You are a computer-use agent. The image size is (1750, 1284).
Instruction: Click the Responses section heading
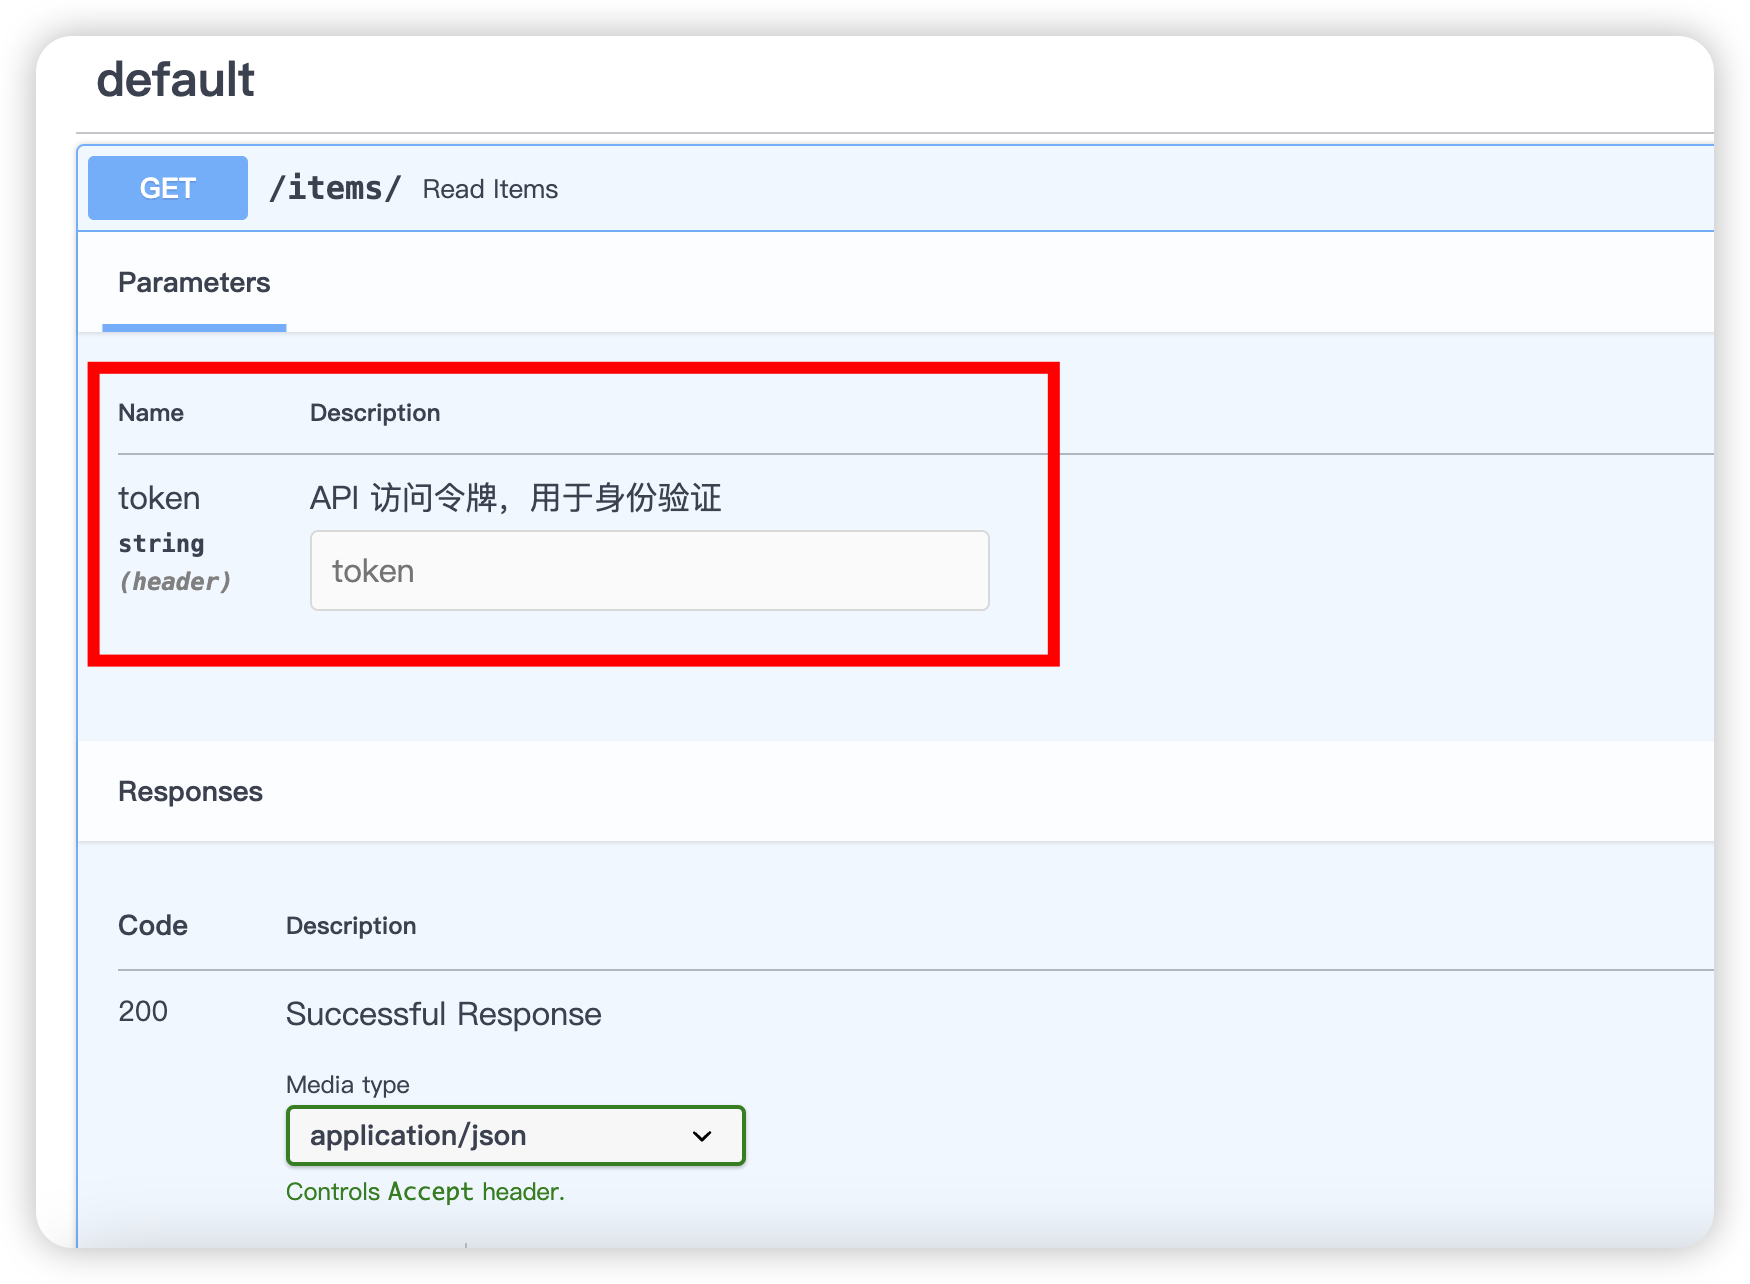tap(190, 792)
